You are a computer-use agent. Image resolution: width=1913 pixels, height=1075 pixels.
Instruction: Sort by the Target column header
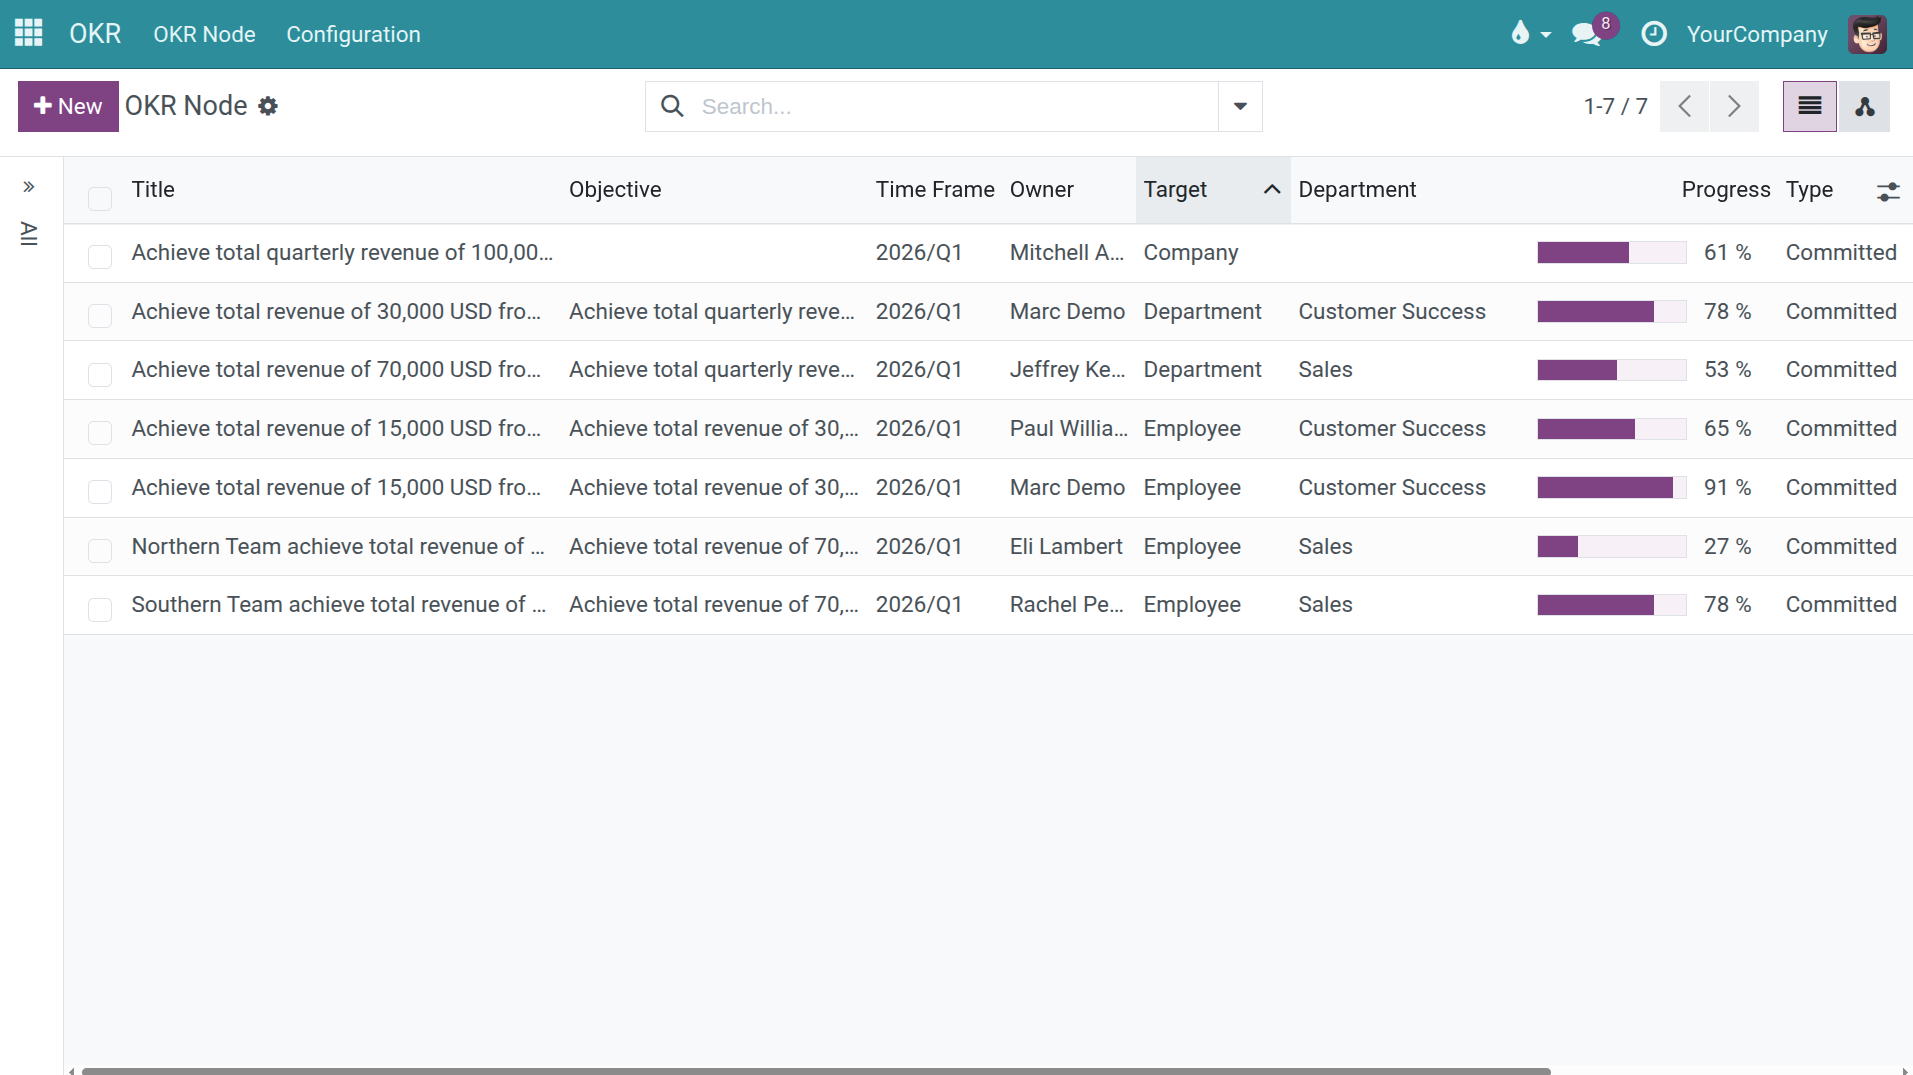coord(1175,190)
